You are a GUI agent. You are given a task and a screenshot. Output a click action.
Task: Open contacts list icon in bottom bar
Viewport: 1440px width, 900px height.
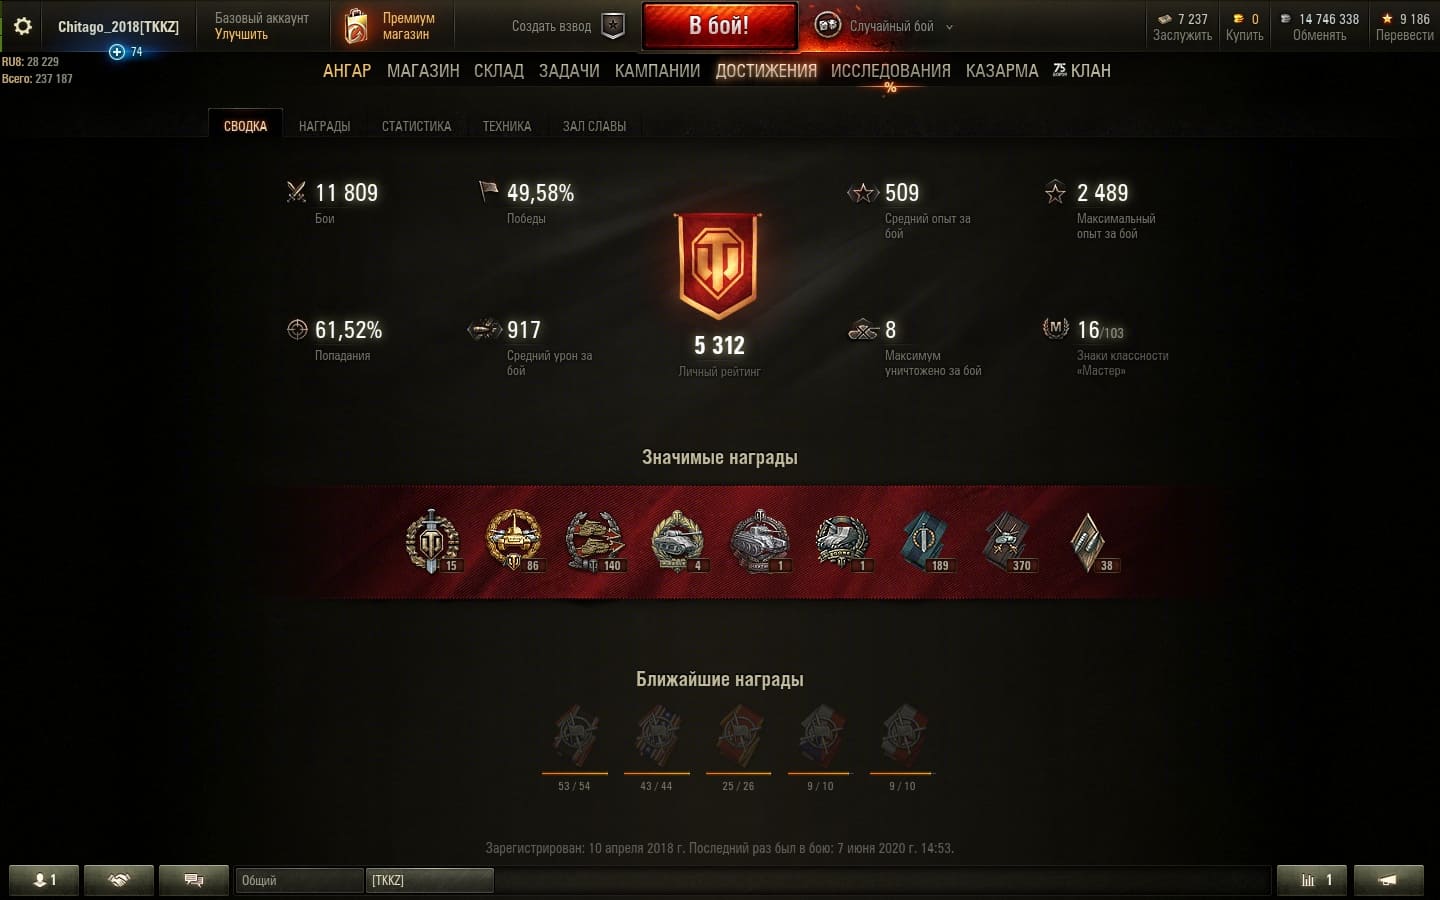pos(45,880)
